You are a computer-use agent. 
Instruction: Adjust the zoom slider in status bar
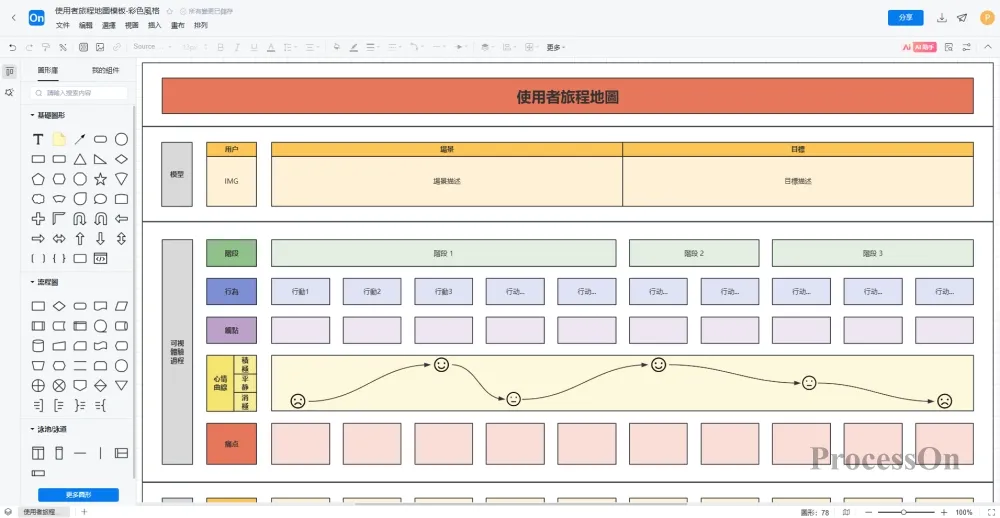(903, 512)
